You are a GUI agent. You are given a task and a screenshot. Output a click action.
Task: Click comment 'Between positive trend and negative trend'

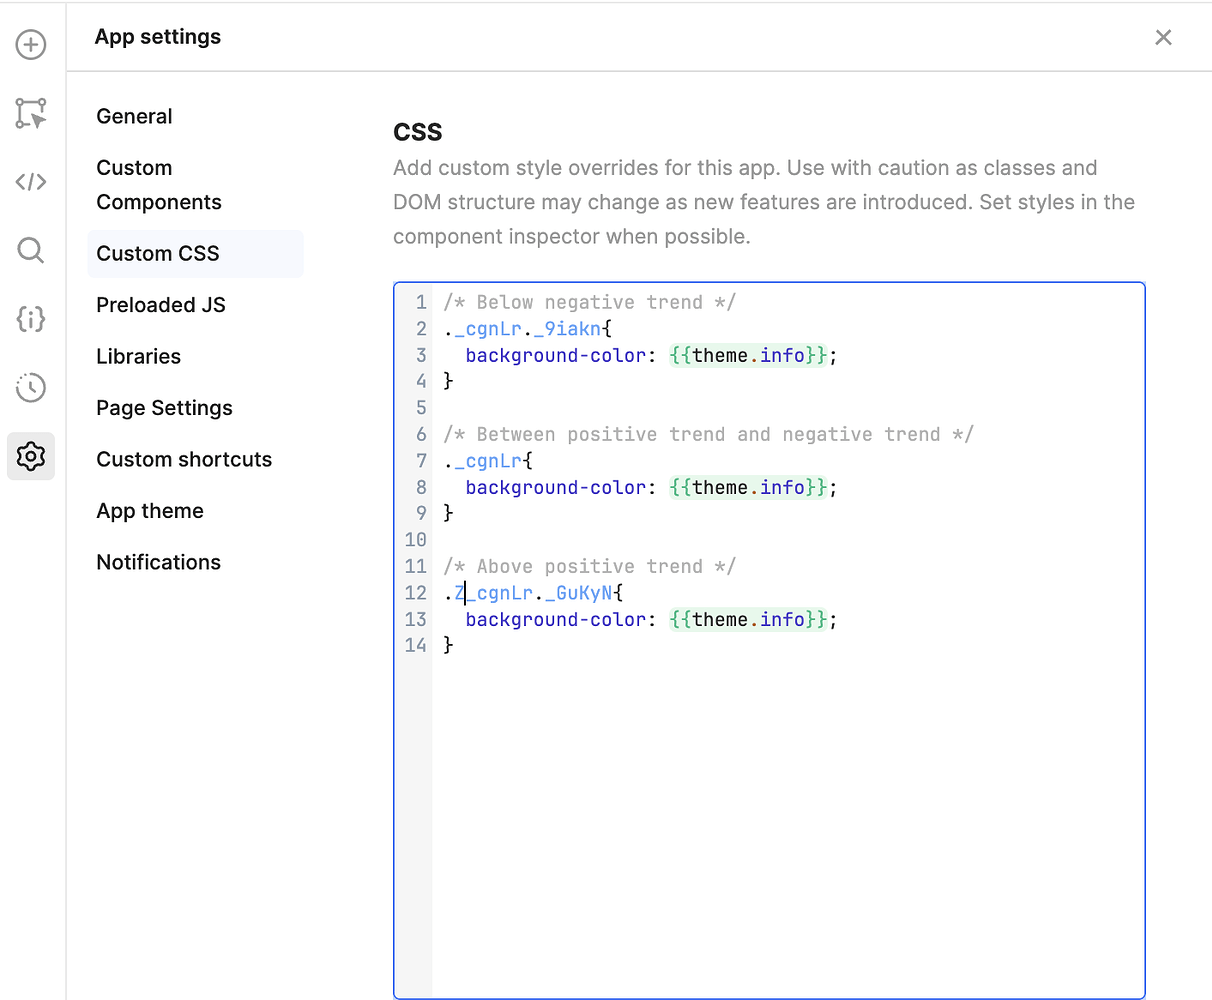pos(709,434)
